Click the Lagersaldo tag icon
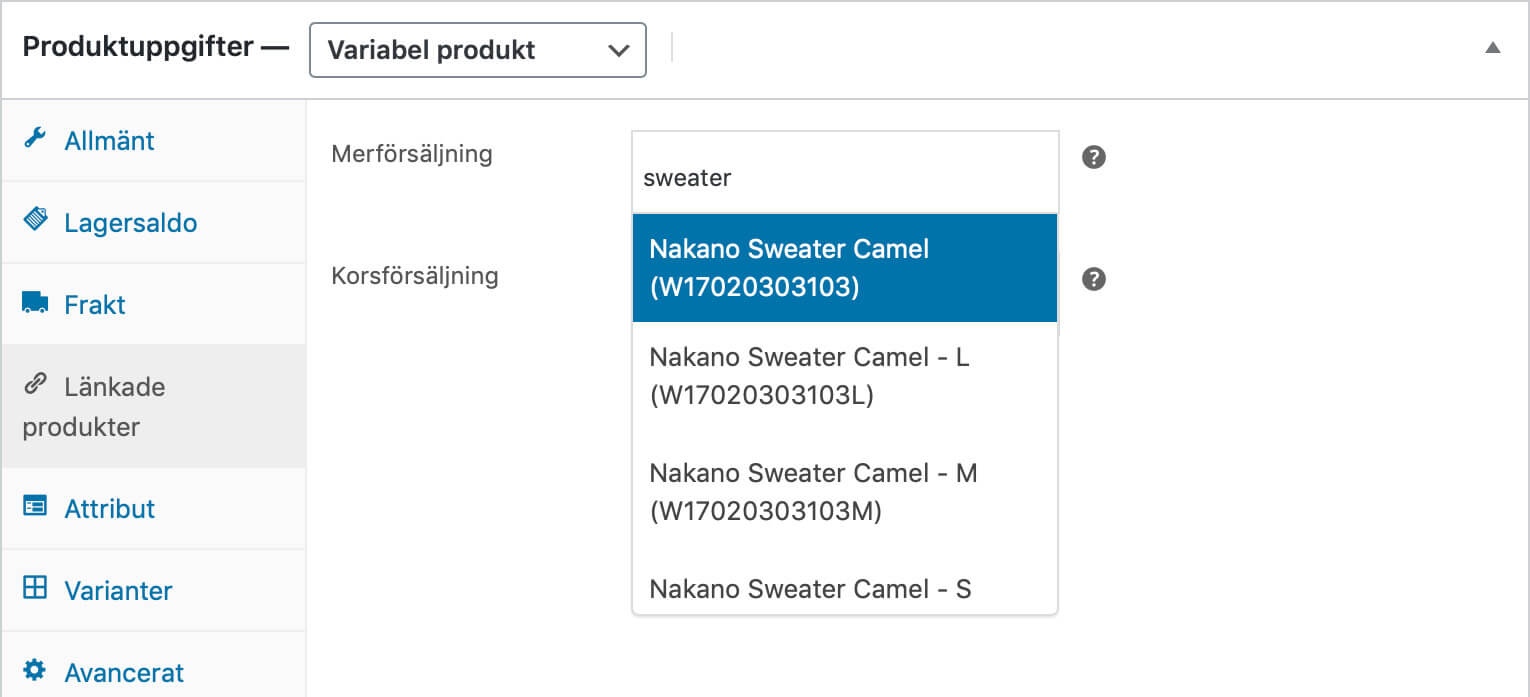The height and width of the screenshot is (697, 1530). (x=35, y=221)
